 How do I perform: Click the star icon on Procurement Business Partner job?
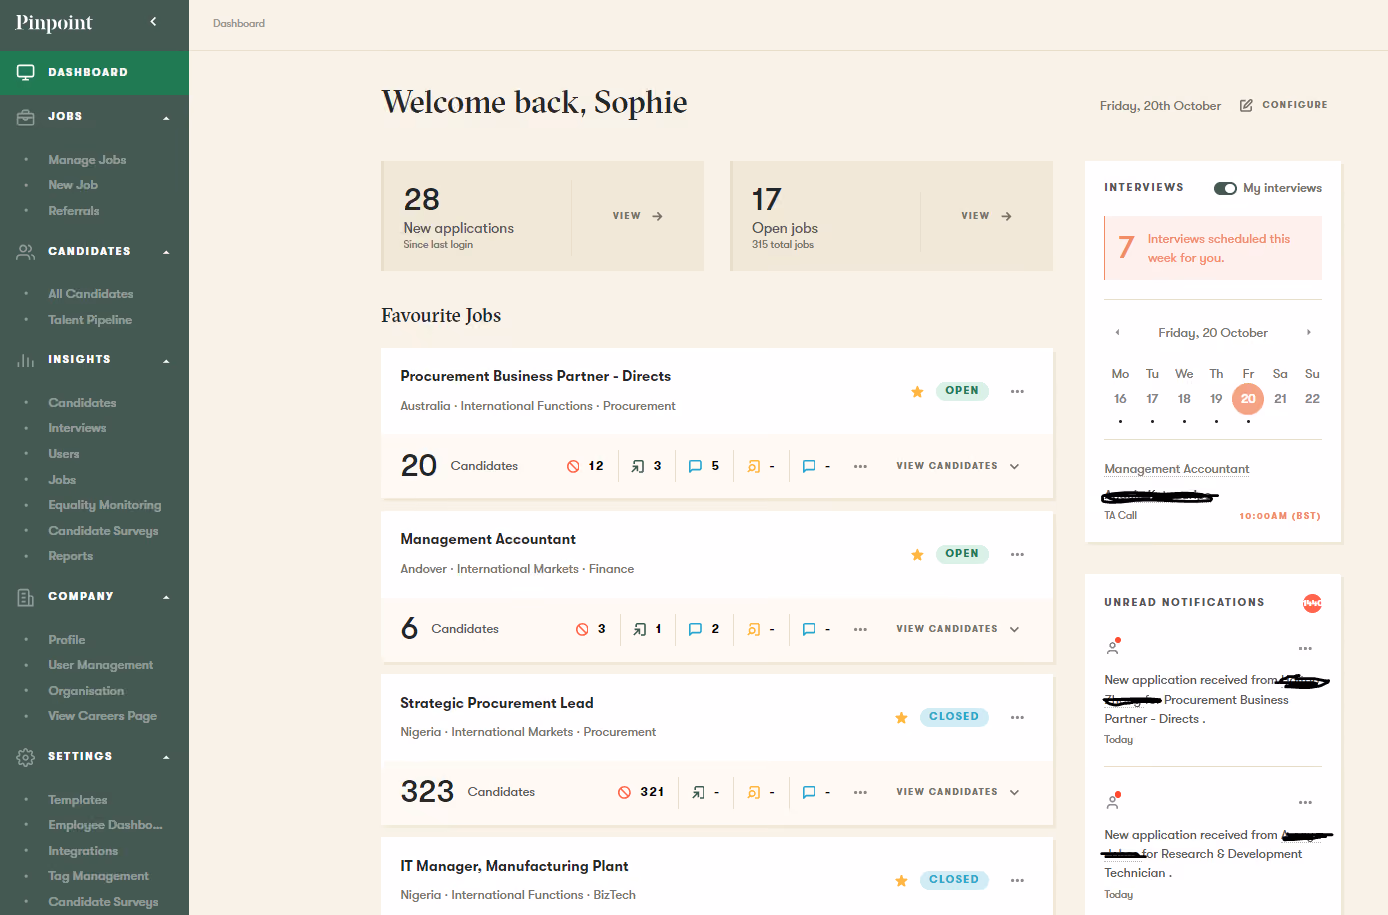pyautogui.click(x=917, y=391)
